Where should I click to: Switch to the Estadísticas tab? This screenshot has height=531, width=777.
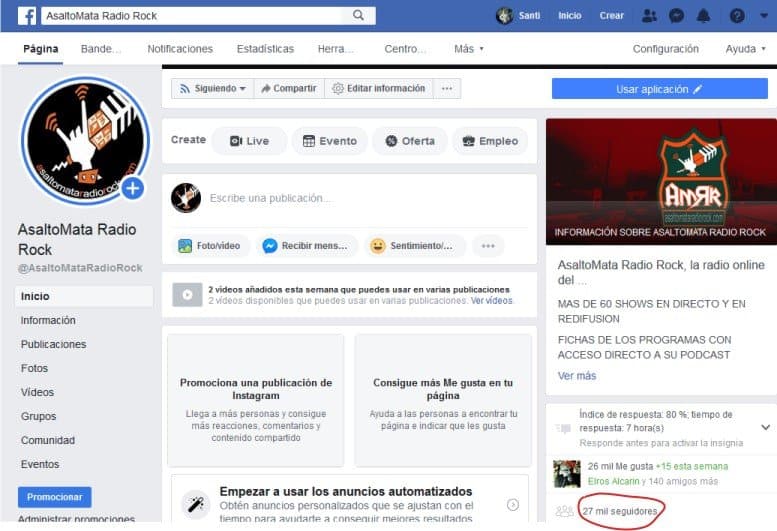tap(265, 49)
